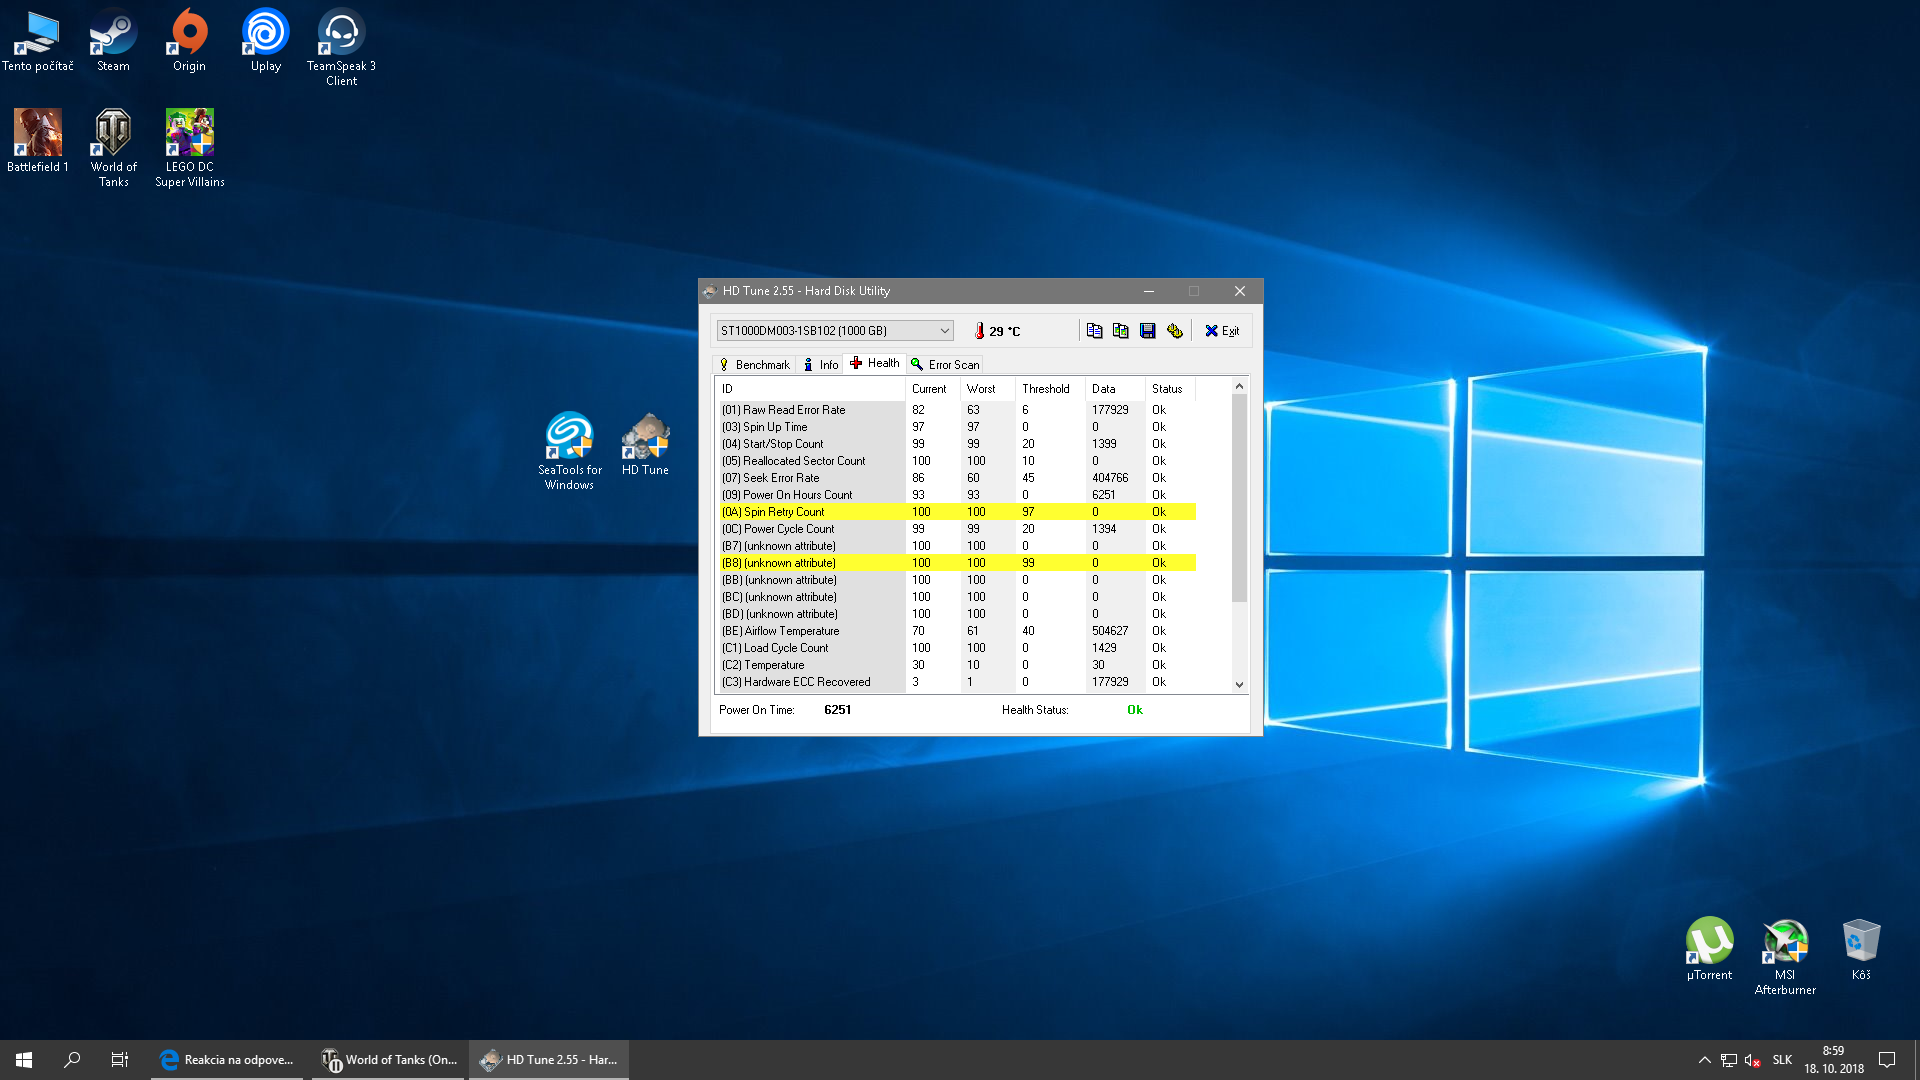Click the copy screenshot to clipboard icon
The height and width of the screenshot is (1080, 1920).
(1120, 331)
